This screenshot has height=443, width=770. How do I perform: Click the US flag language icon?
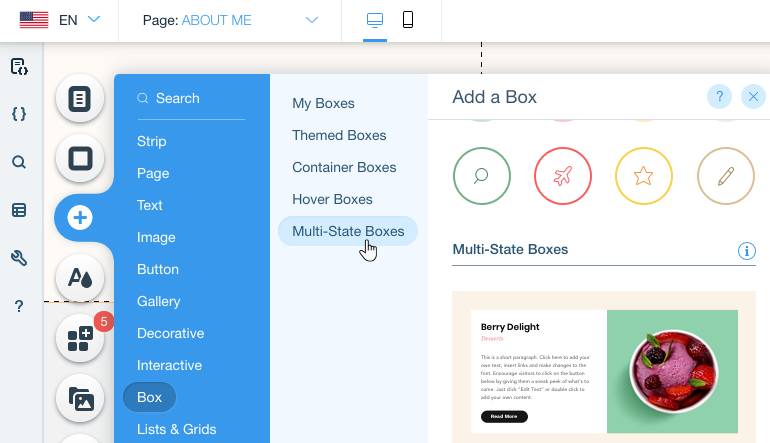click(x=34, y=20)
